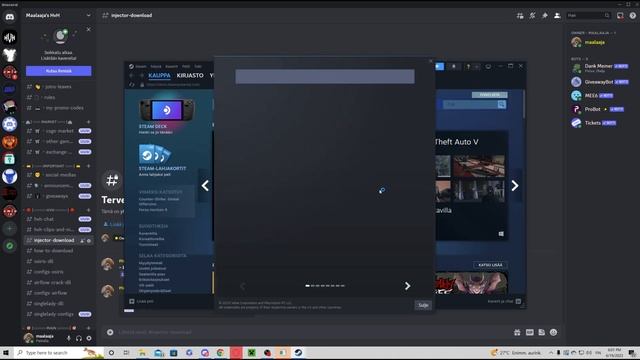Image resolution: width=640 pixels, height=360 pixels.
Task: Open Explore Discoverable Servers compass
Action: tap(9, 246)
